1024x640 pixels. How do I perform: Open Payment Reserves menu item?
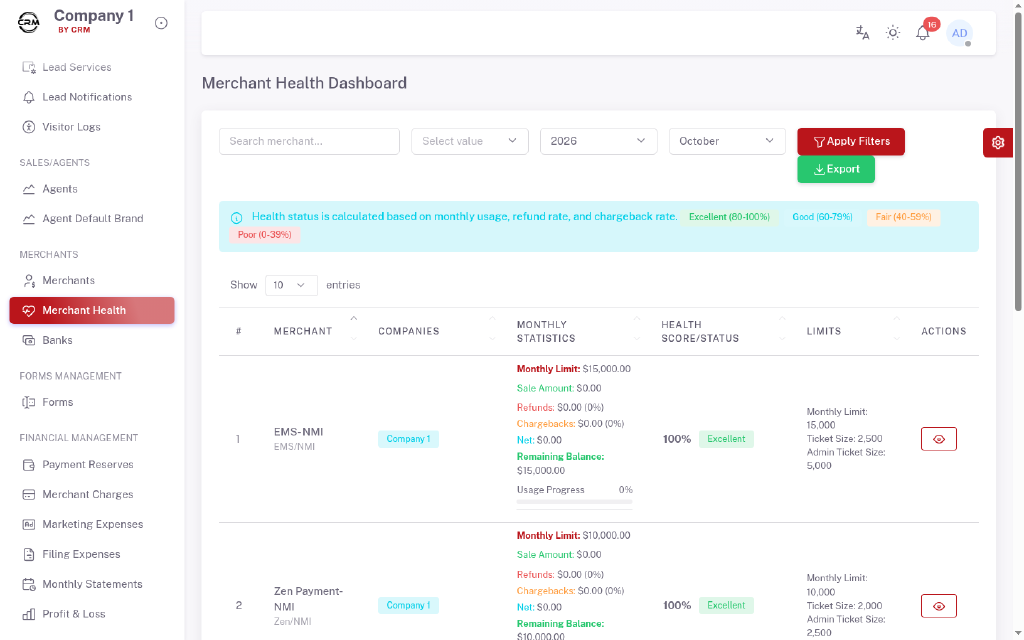tap(92, 465)
